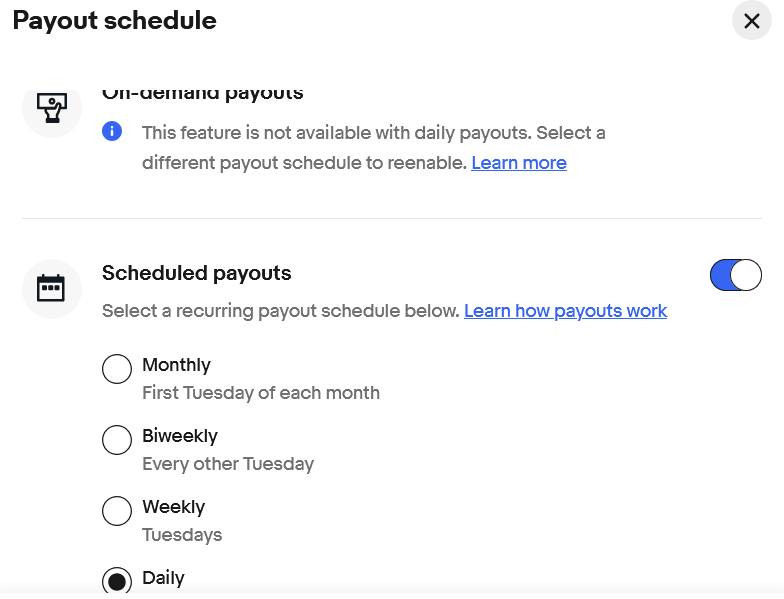Click the Tuesdays description under Weekly
The width and height of the screenshot is (784, 599).
(182, 535)
